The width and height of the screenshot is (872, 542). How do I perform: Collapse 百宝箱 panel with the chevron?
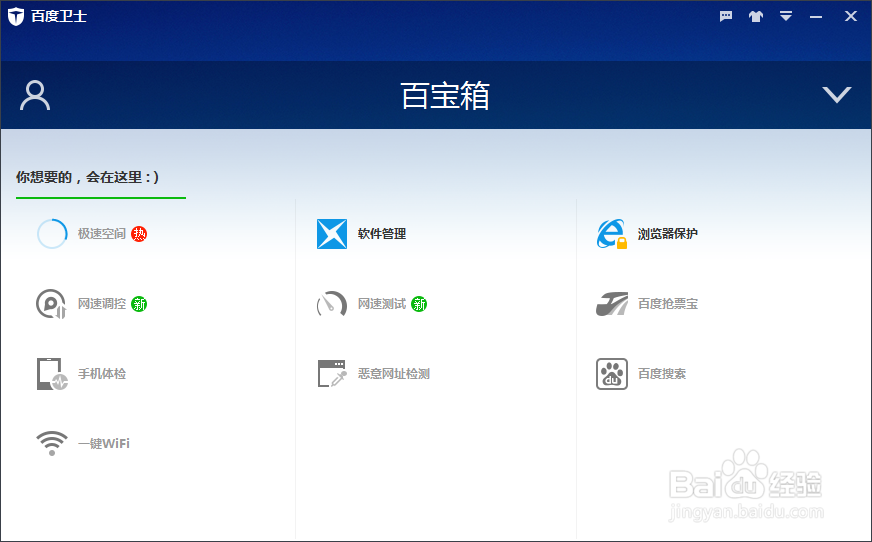[x=836, y=95]
